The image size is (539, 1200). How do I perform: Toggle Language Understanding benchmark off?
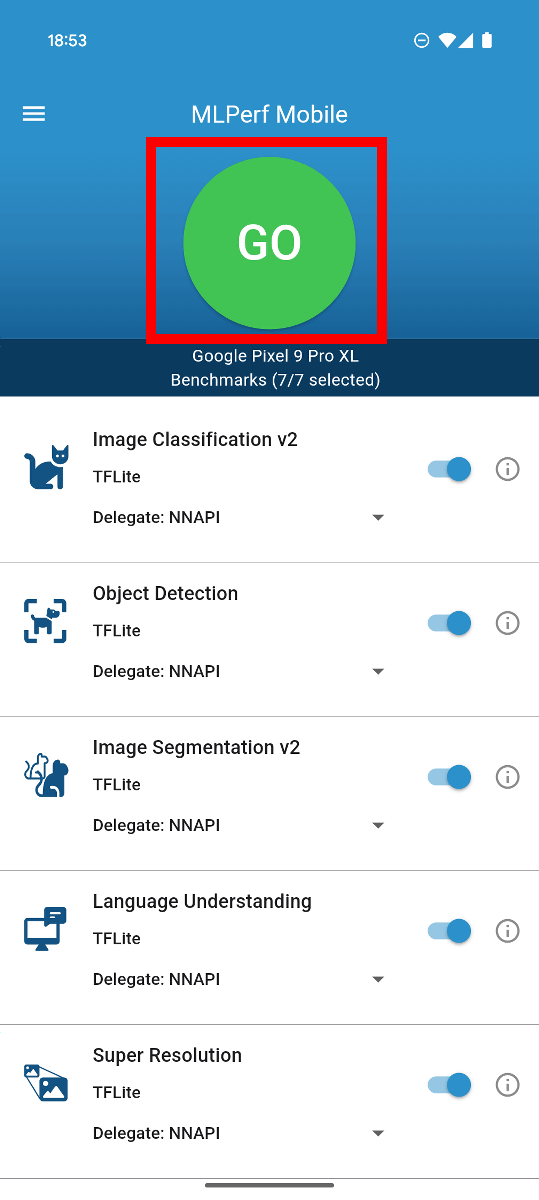[449, 931]
